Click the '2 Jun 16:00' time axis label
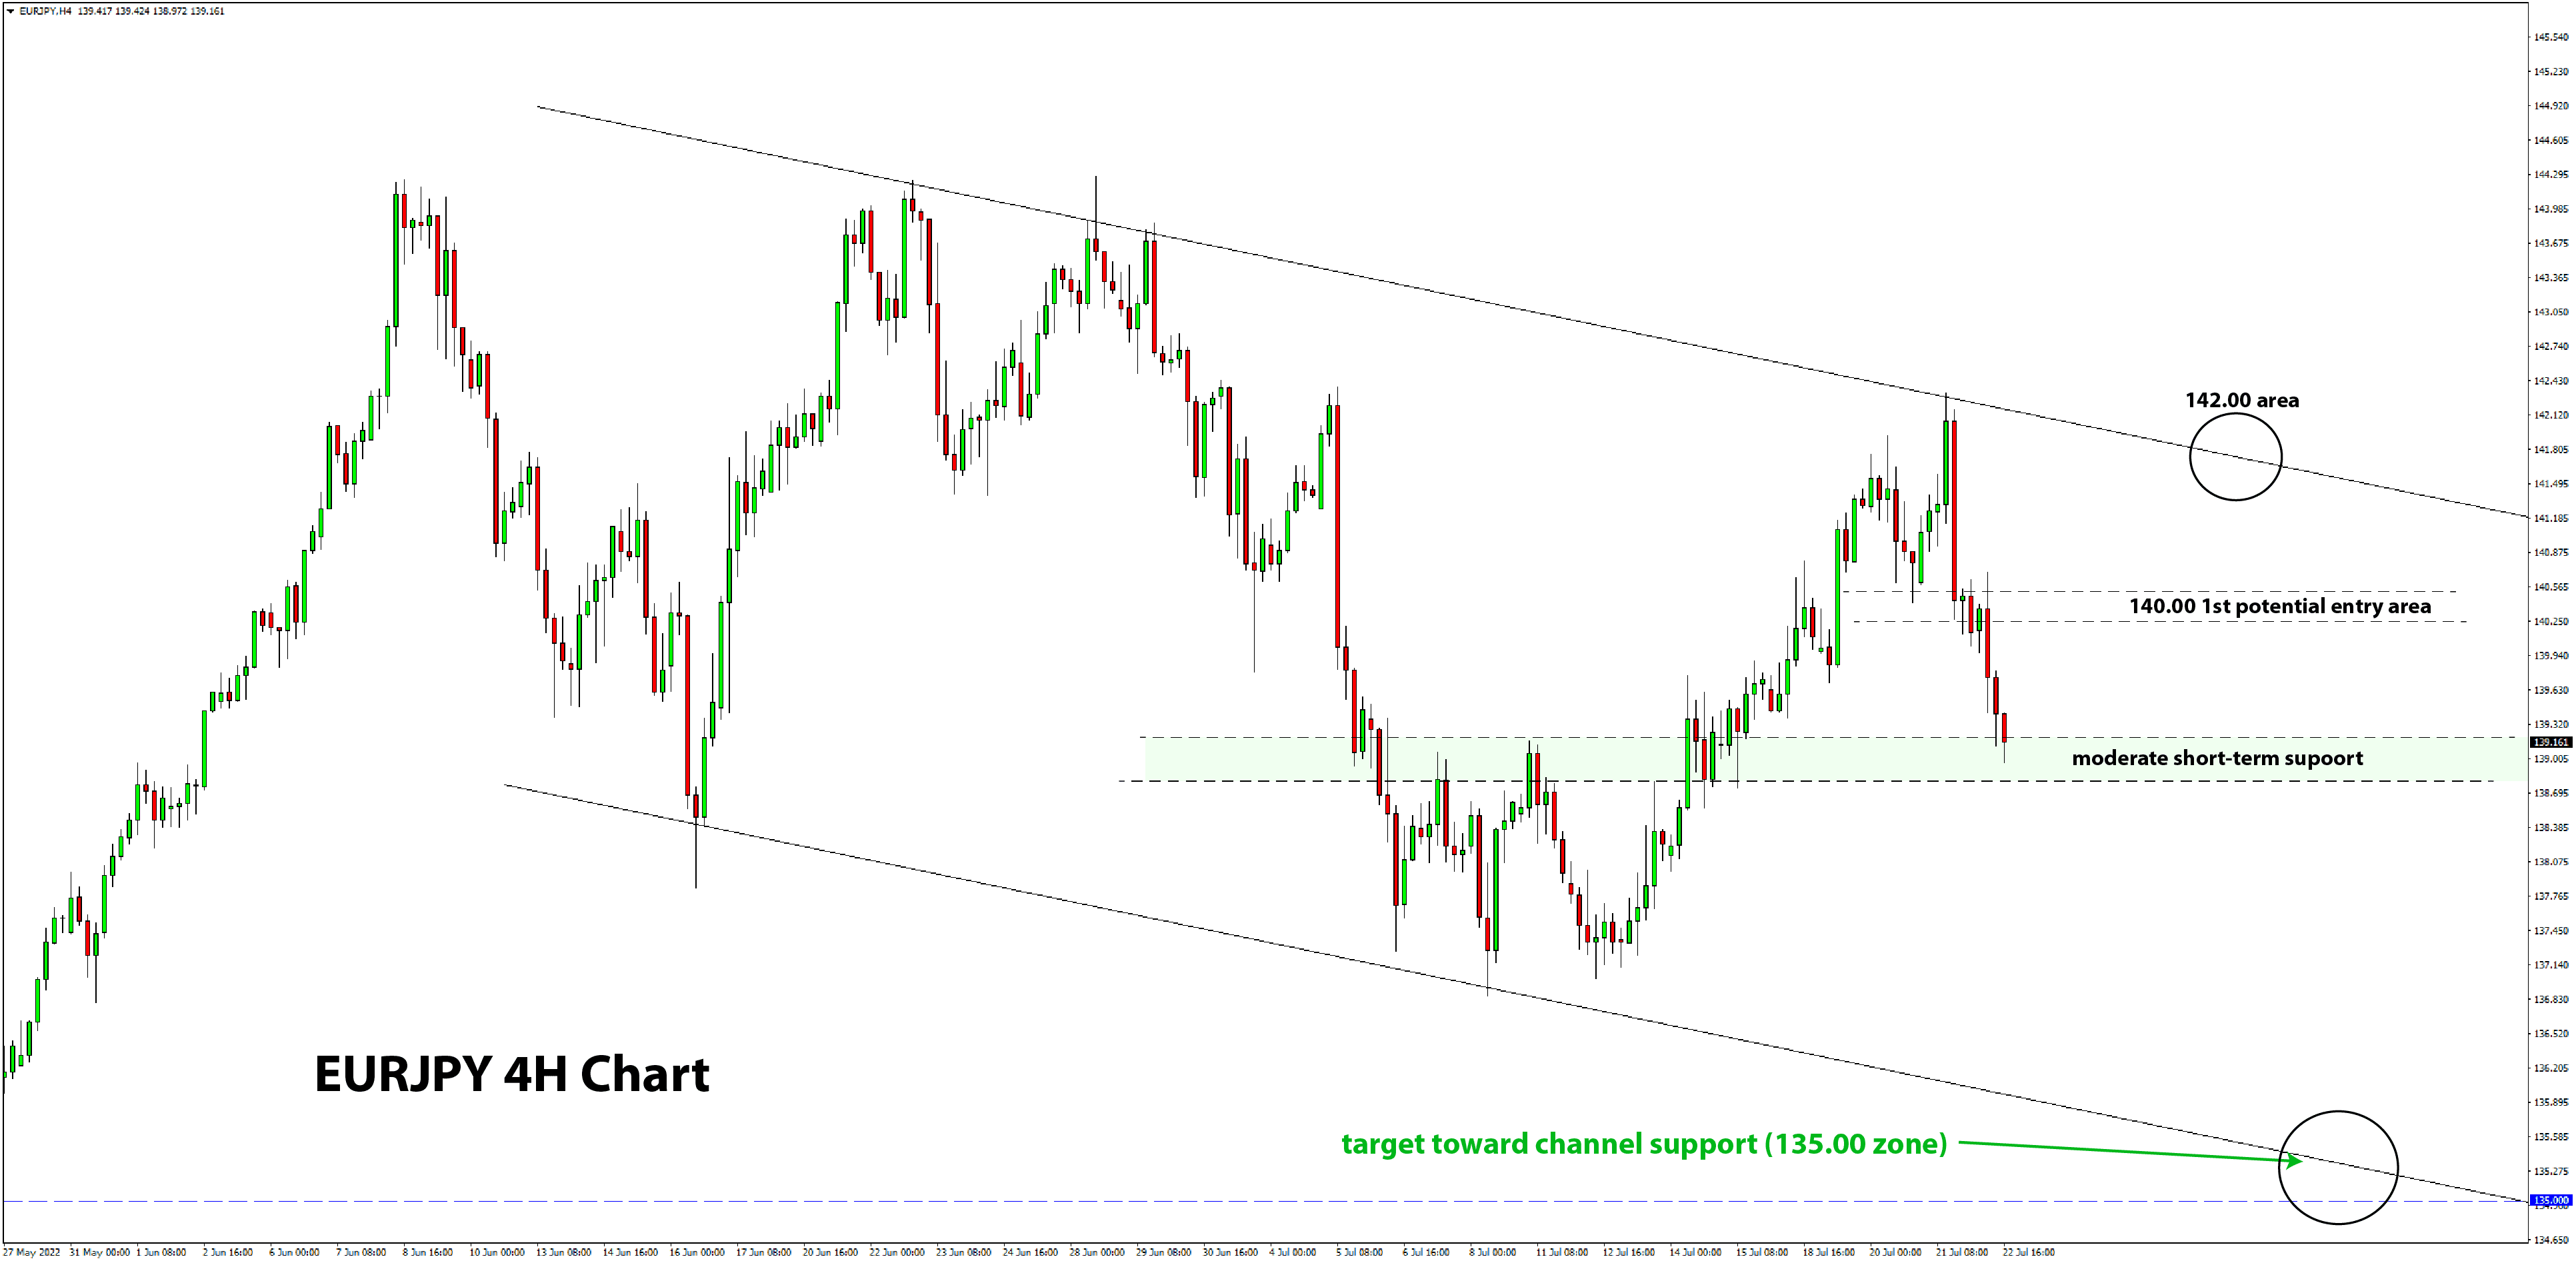This screenshot has width=2576, height=1265. 228,1252
